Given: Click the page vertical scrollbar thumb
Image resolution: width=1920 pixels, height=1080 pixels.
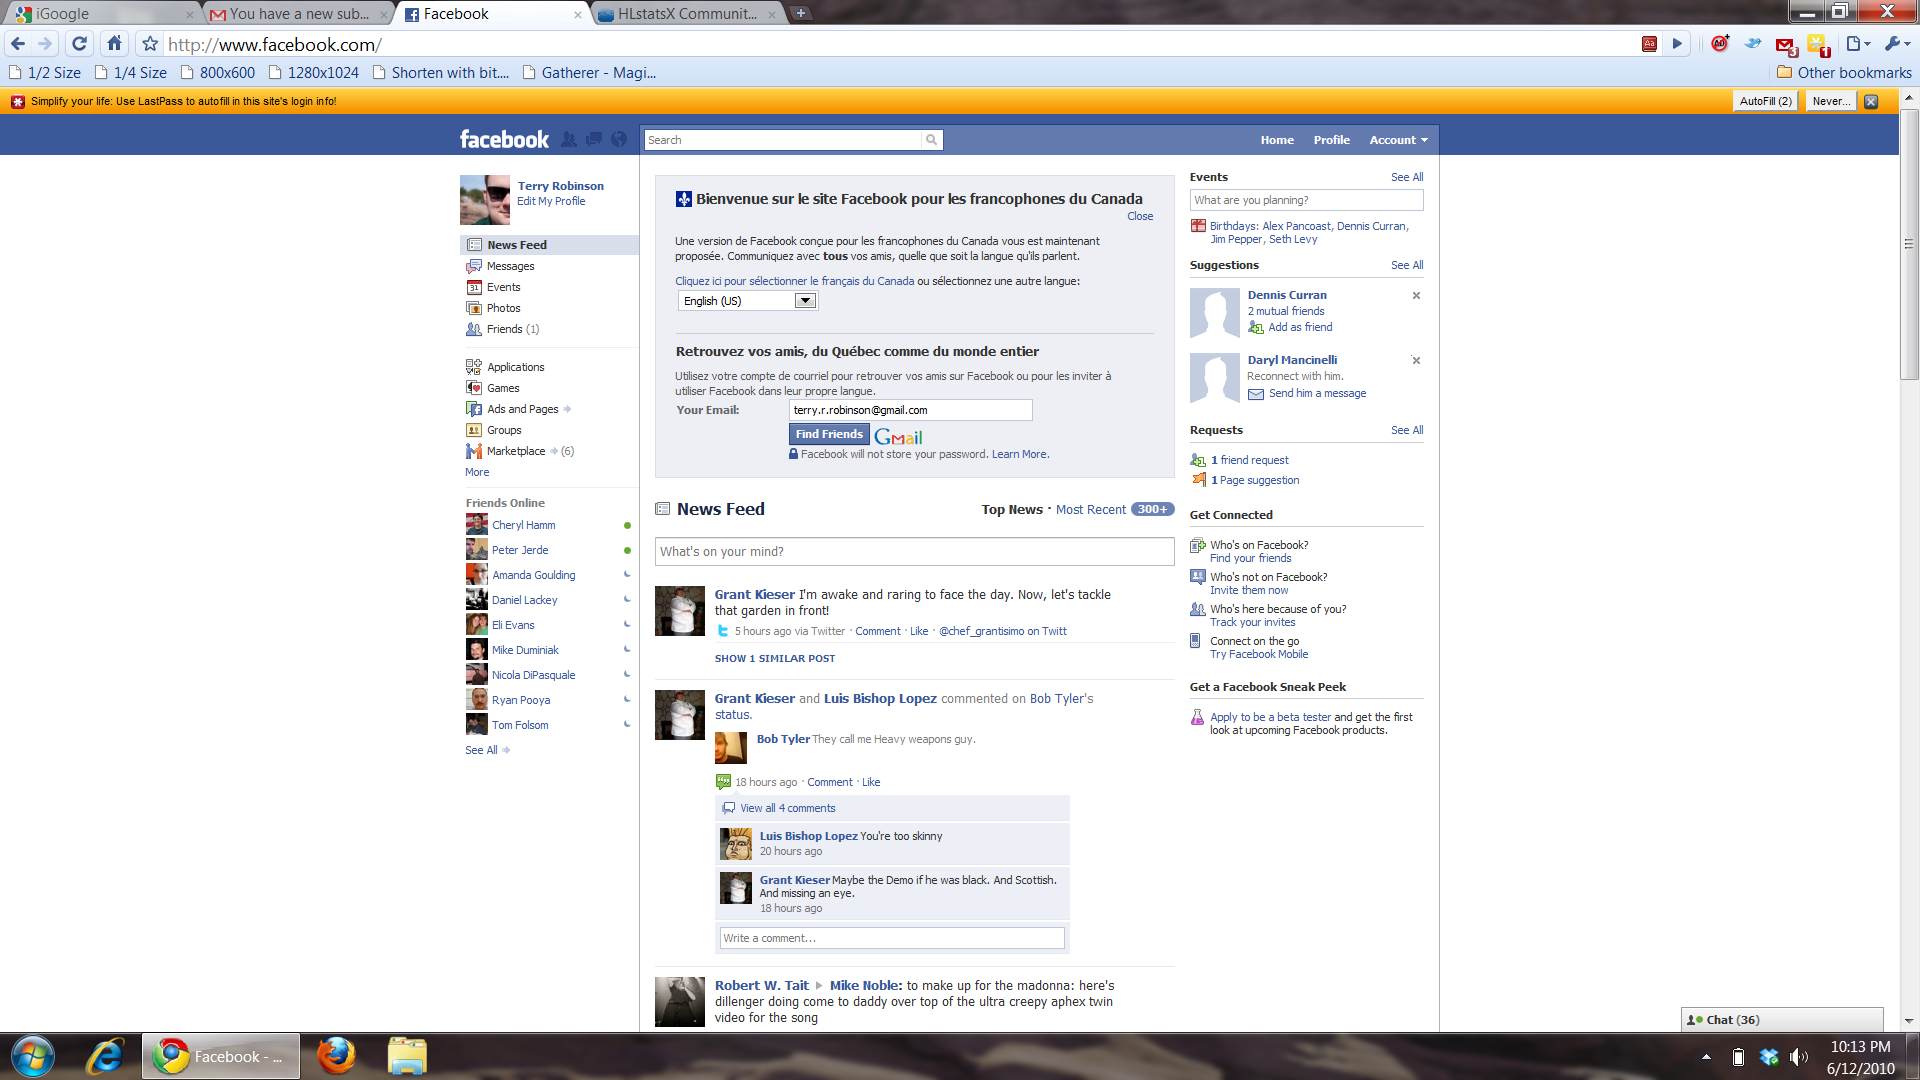Looking at the screenshot, I should point(1909,243).
